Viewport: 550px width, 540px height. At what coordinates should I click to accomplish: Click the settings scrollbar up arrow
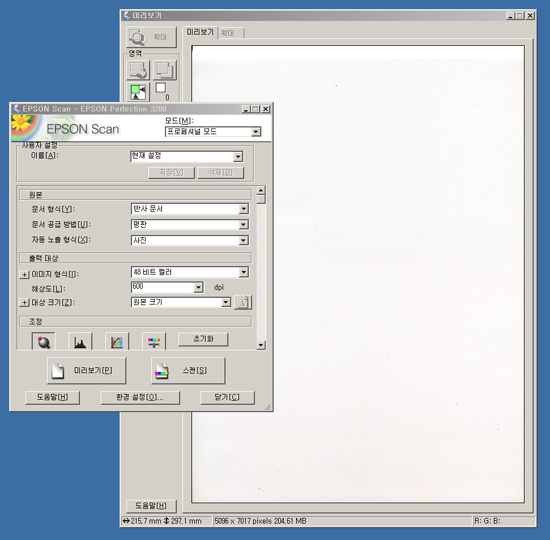pyautogui.click(x=261, y=191)
